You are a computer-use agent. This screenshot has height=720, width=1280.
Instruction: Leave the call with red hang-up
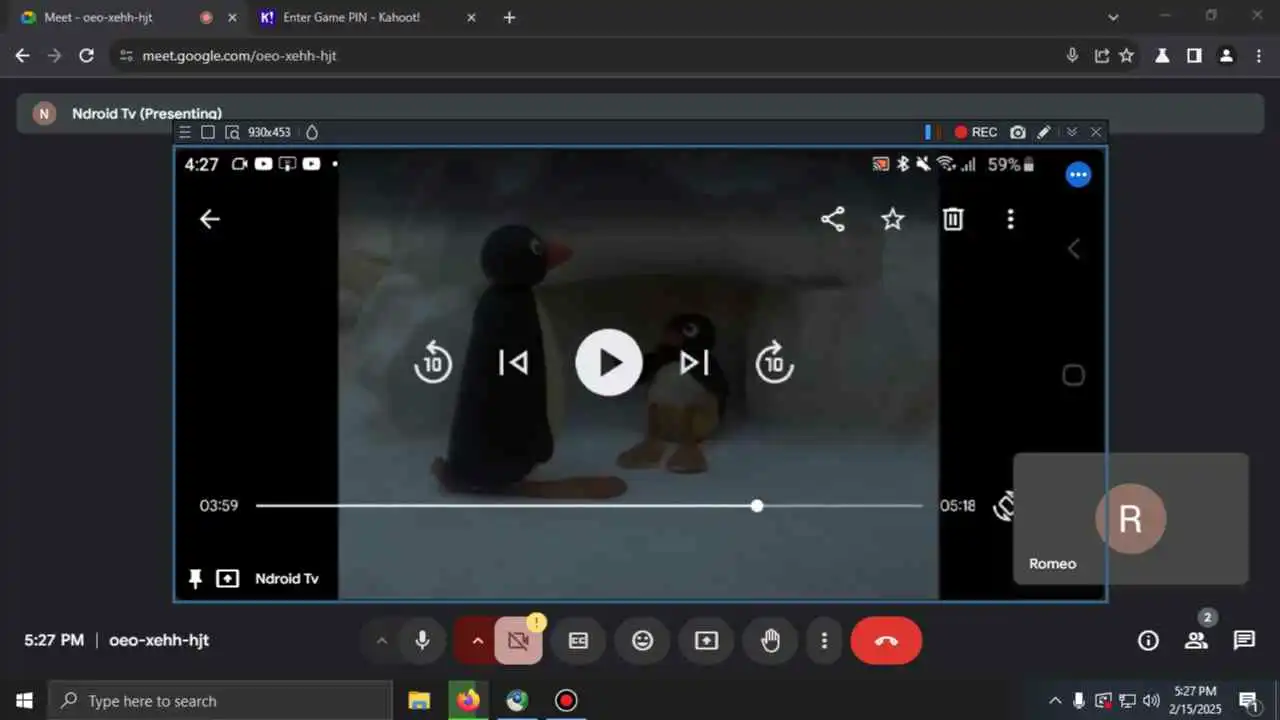point(886,641)
